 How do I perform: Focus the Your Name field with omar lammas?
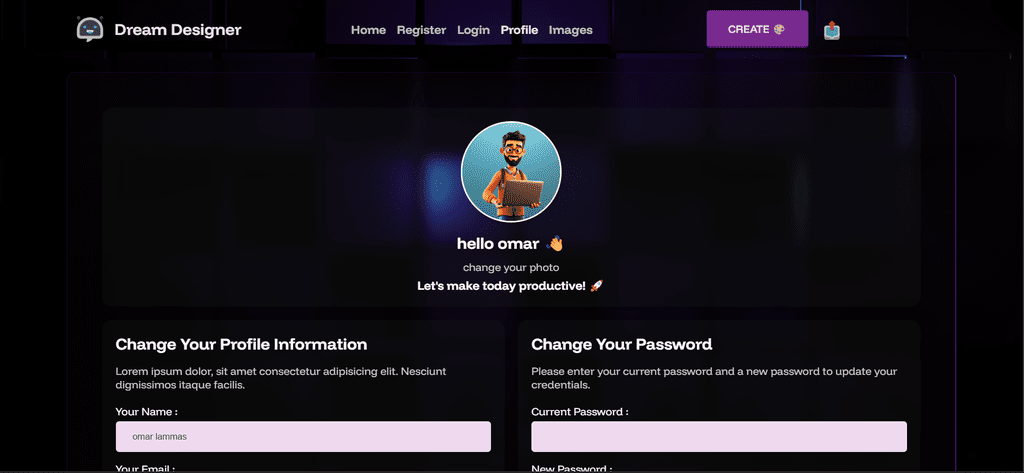click(x=303, y=436)
